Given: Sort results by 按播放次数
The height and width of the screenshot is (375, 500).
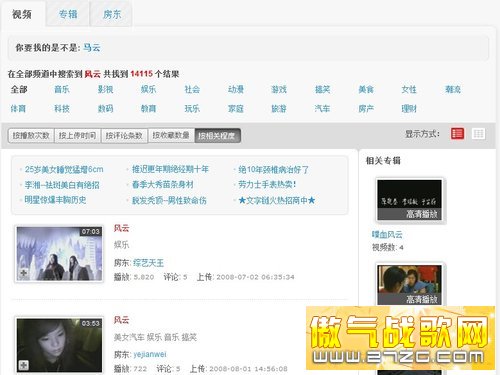Looking at the screenshot, I should tap(31, 136).
